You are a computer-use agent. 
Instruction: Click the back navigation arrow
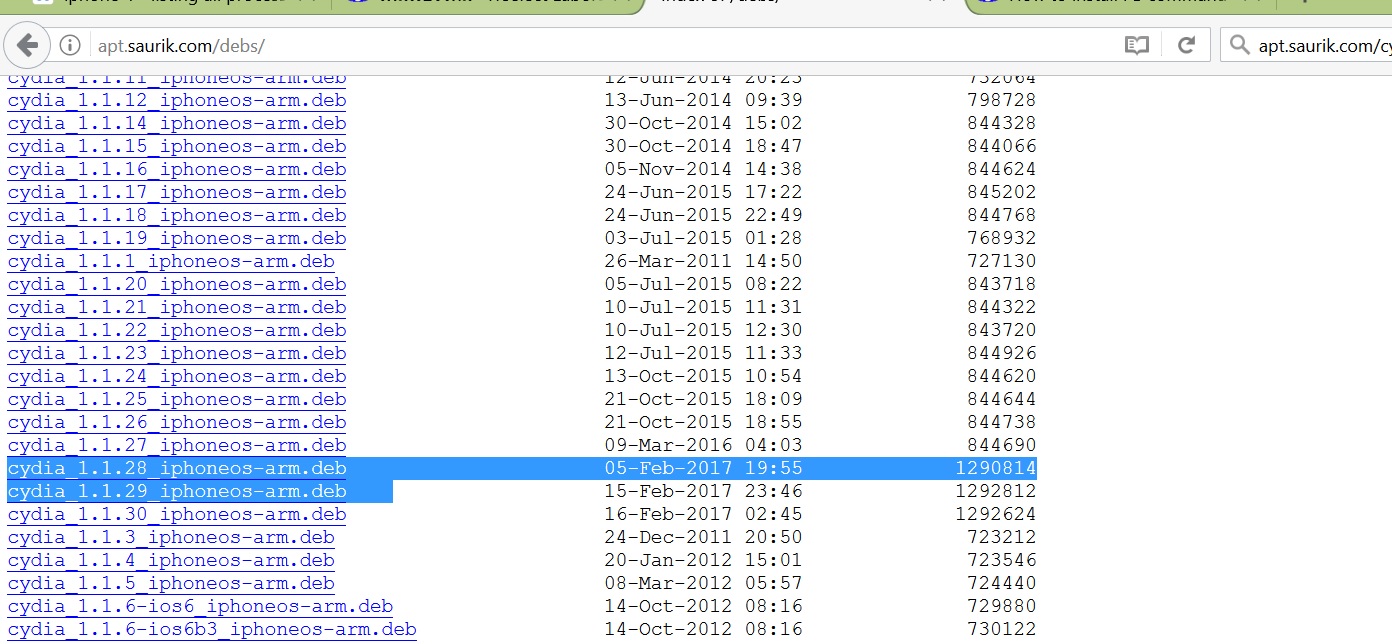pyautogui.click(x=27, y=44)
